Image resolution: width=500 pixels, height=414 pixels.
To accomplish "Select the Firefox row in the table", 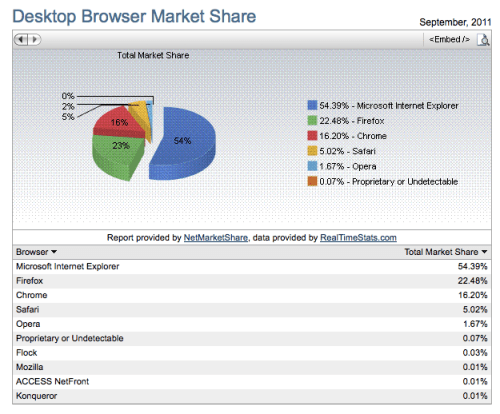I will pyautogui.click(x=252, y=281).
